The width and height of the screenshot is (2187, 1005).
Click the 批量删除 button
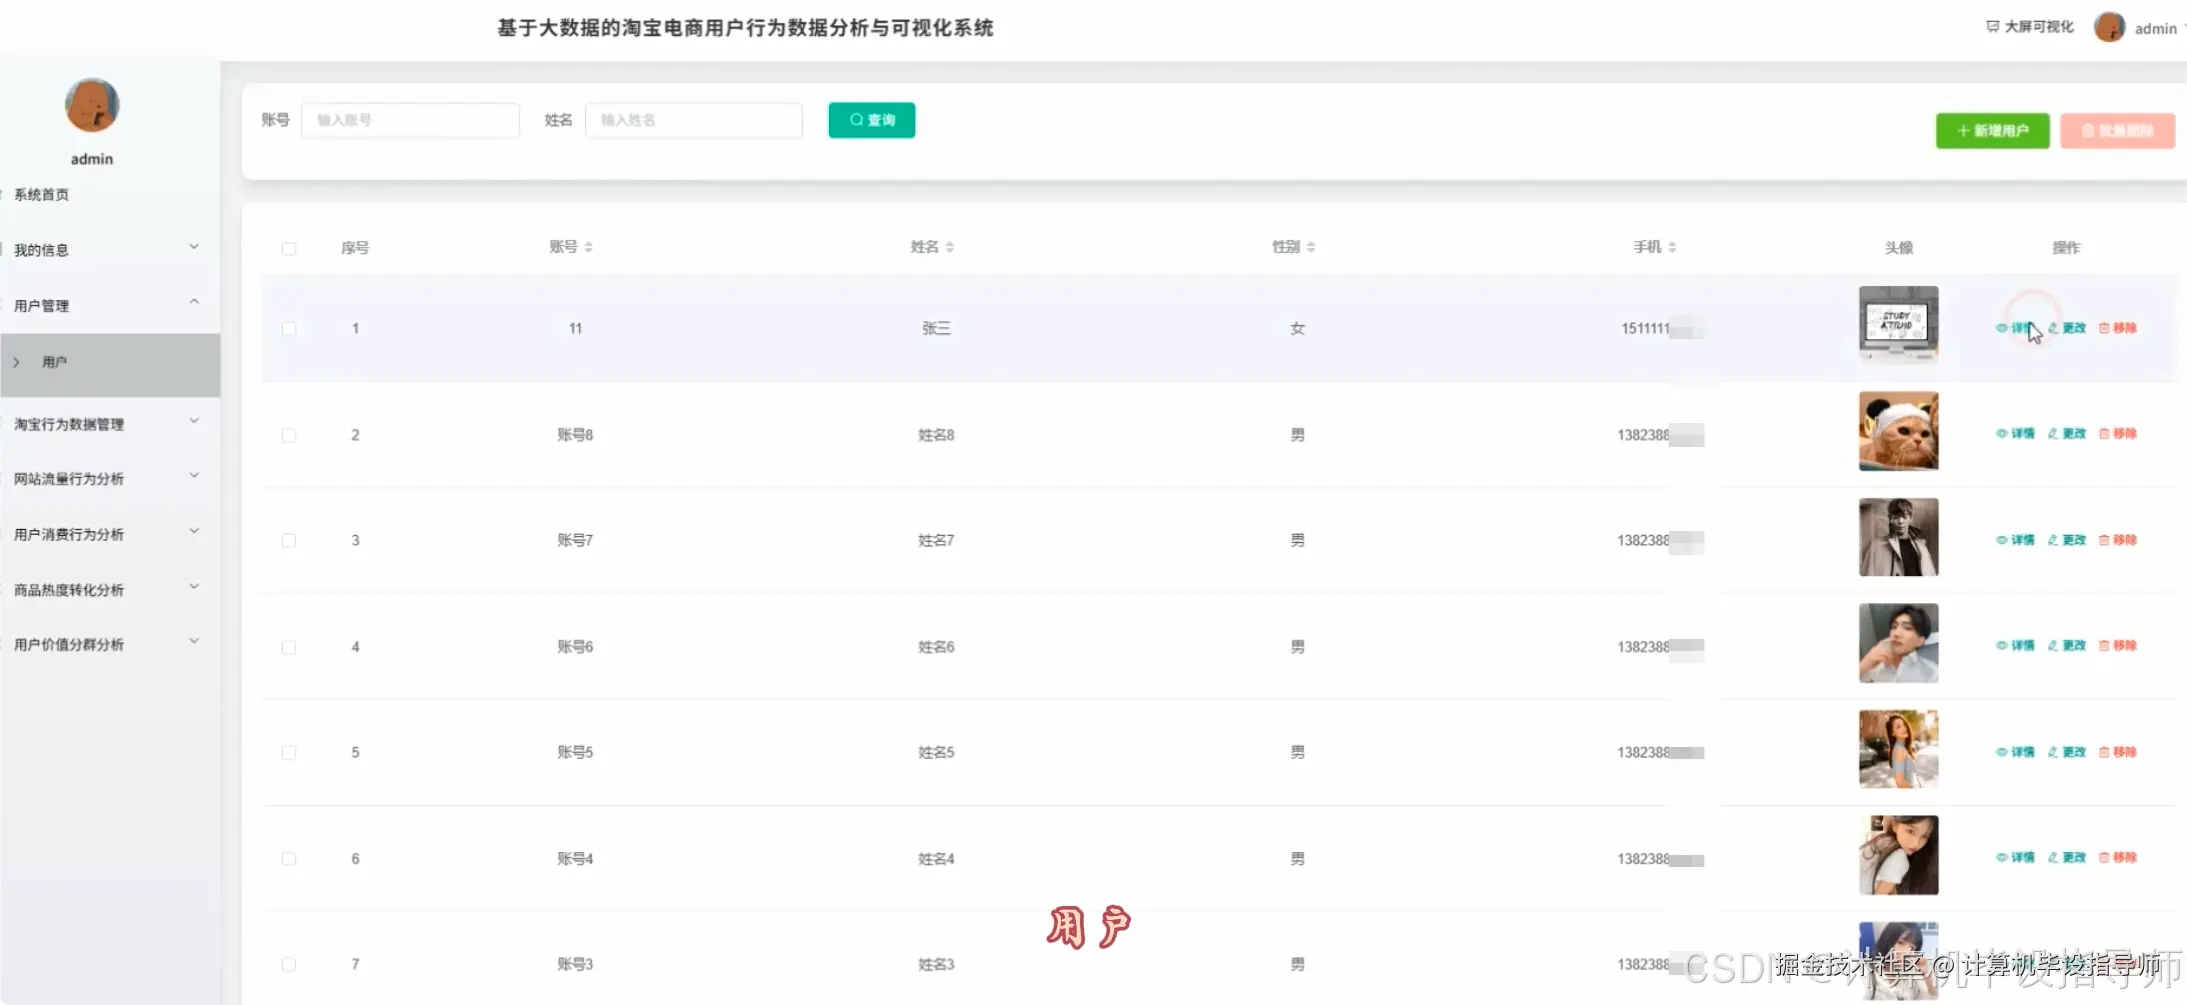tap(2117, 130)
